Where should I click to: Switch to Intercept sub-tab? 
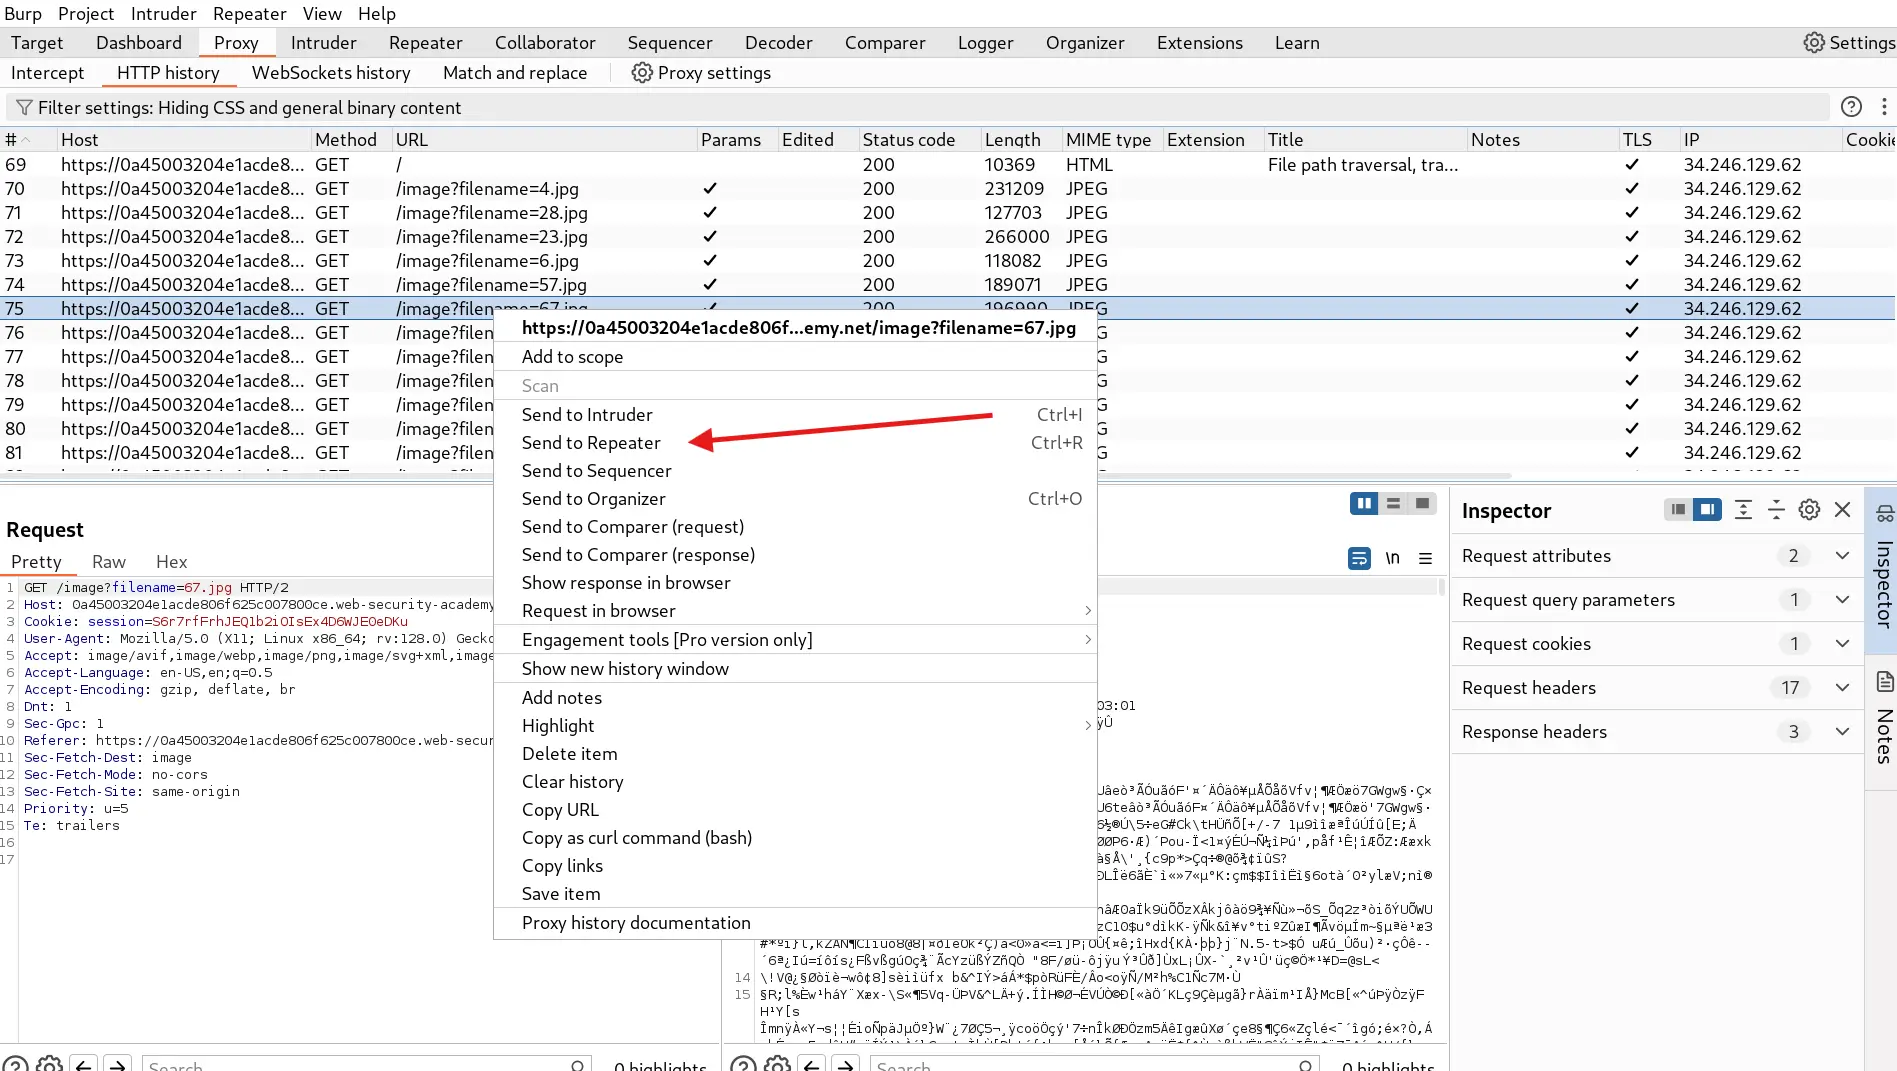[48, 73]
